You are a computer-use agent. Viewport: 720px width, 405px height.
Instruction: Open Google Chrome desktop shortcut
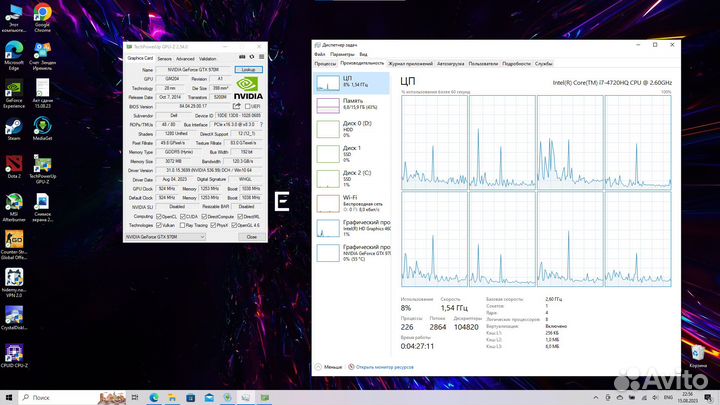tap(42, 17)
